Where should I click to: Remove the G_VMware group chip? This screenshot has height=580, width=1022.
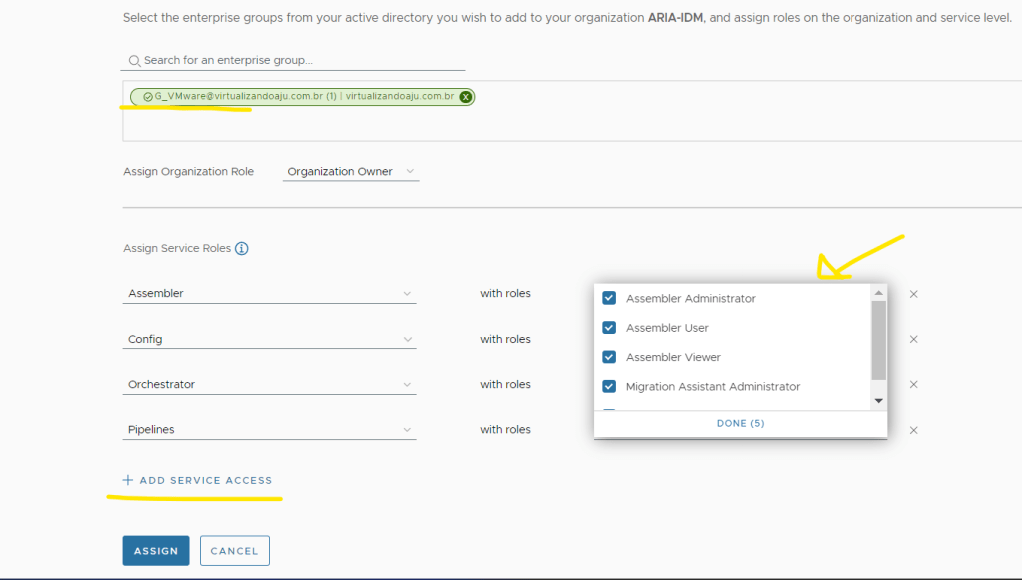coord(466,97)
